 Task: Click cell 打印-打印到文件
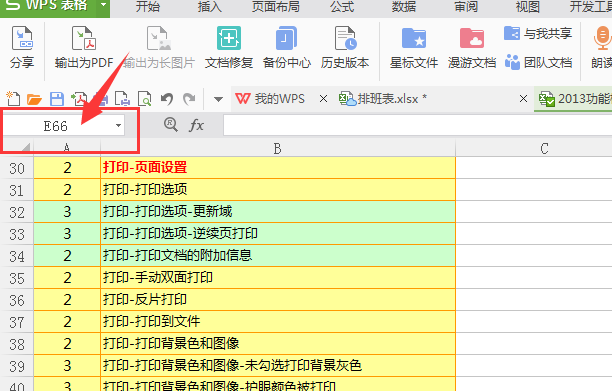click(278, 322)
